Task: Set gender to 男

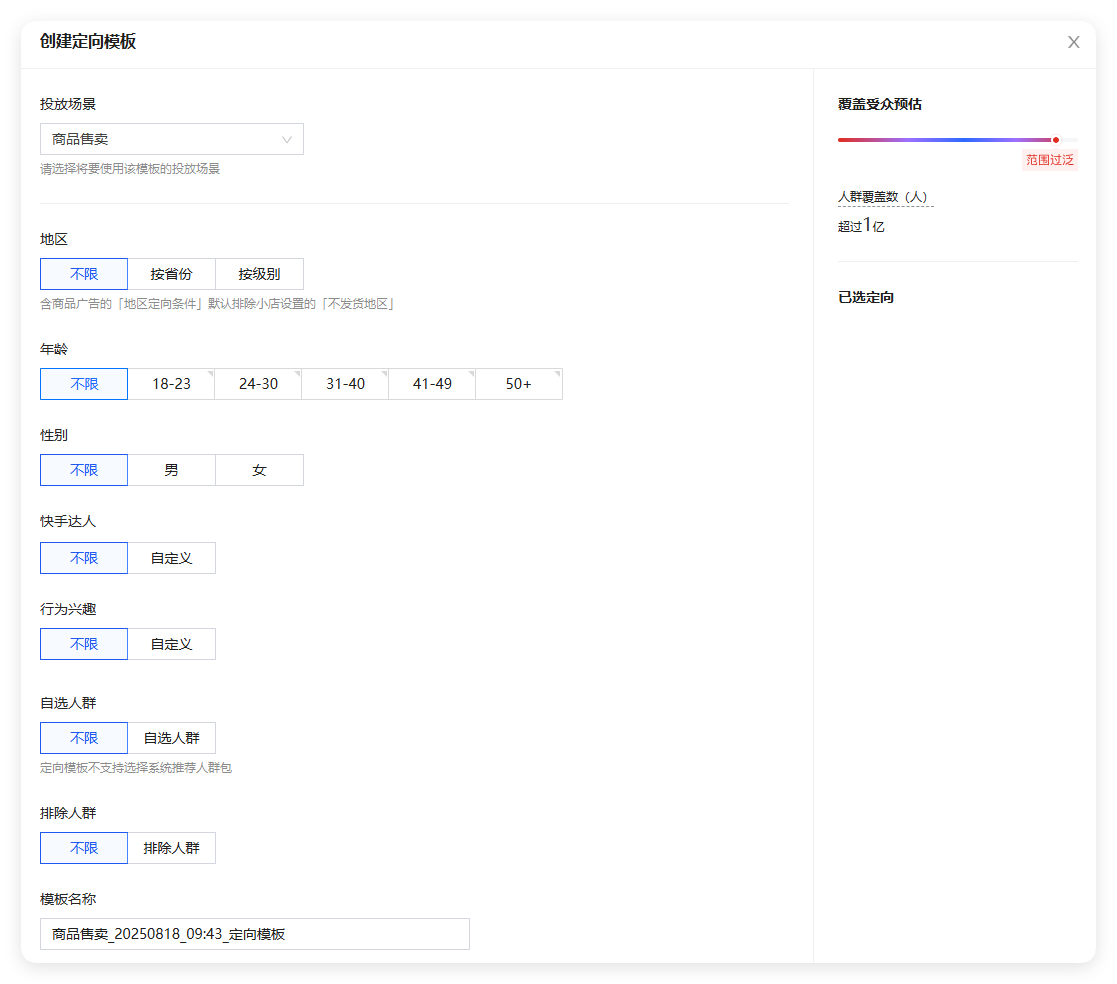Action: pyautogui.click(x=171, y=469)
